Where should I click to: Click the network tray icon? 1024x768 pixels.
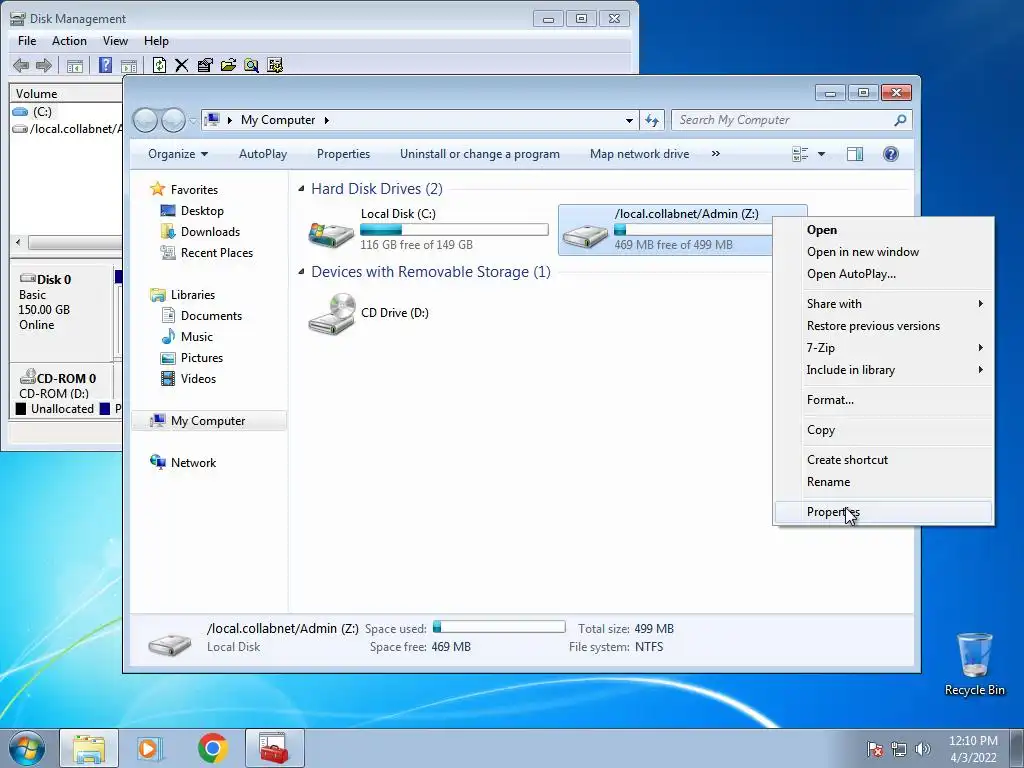(x=899, y=749)
